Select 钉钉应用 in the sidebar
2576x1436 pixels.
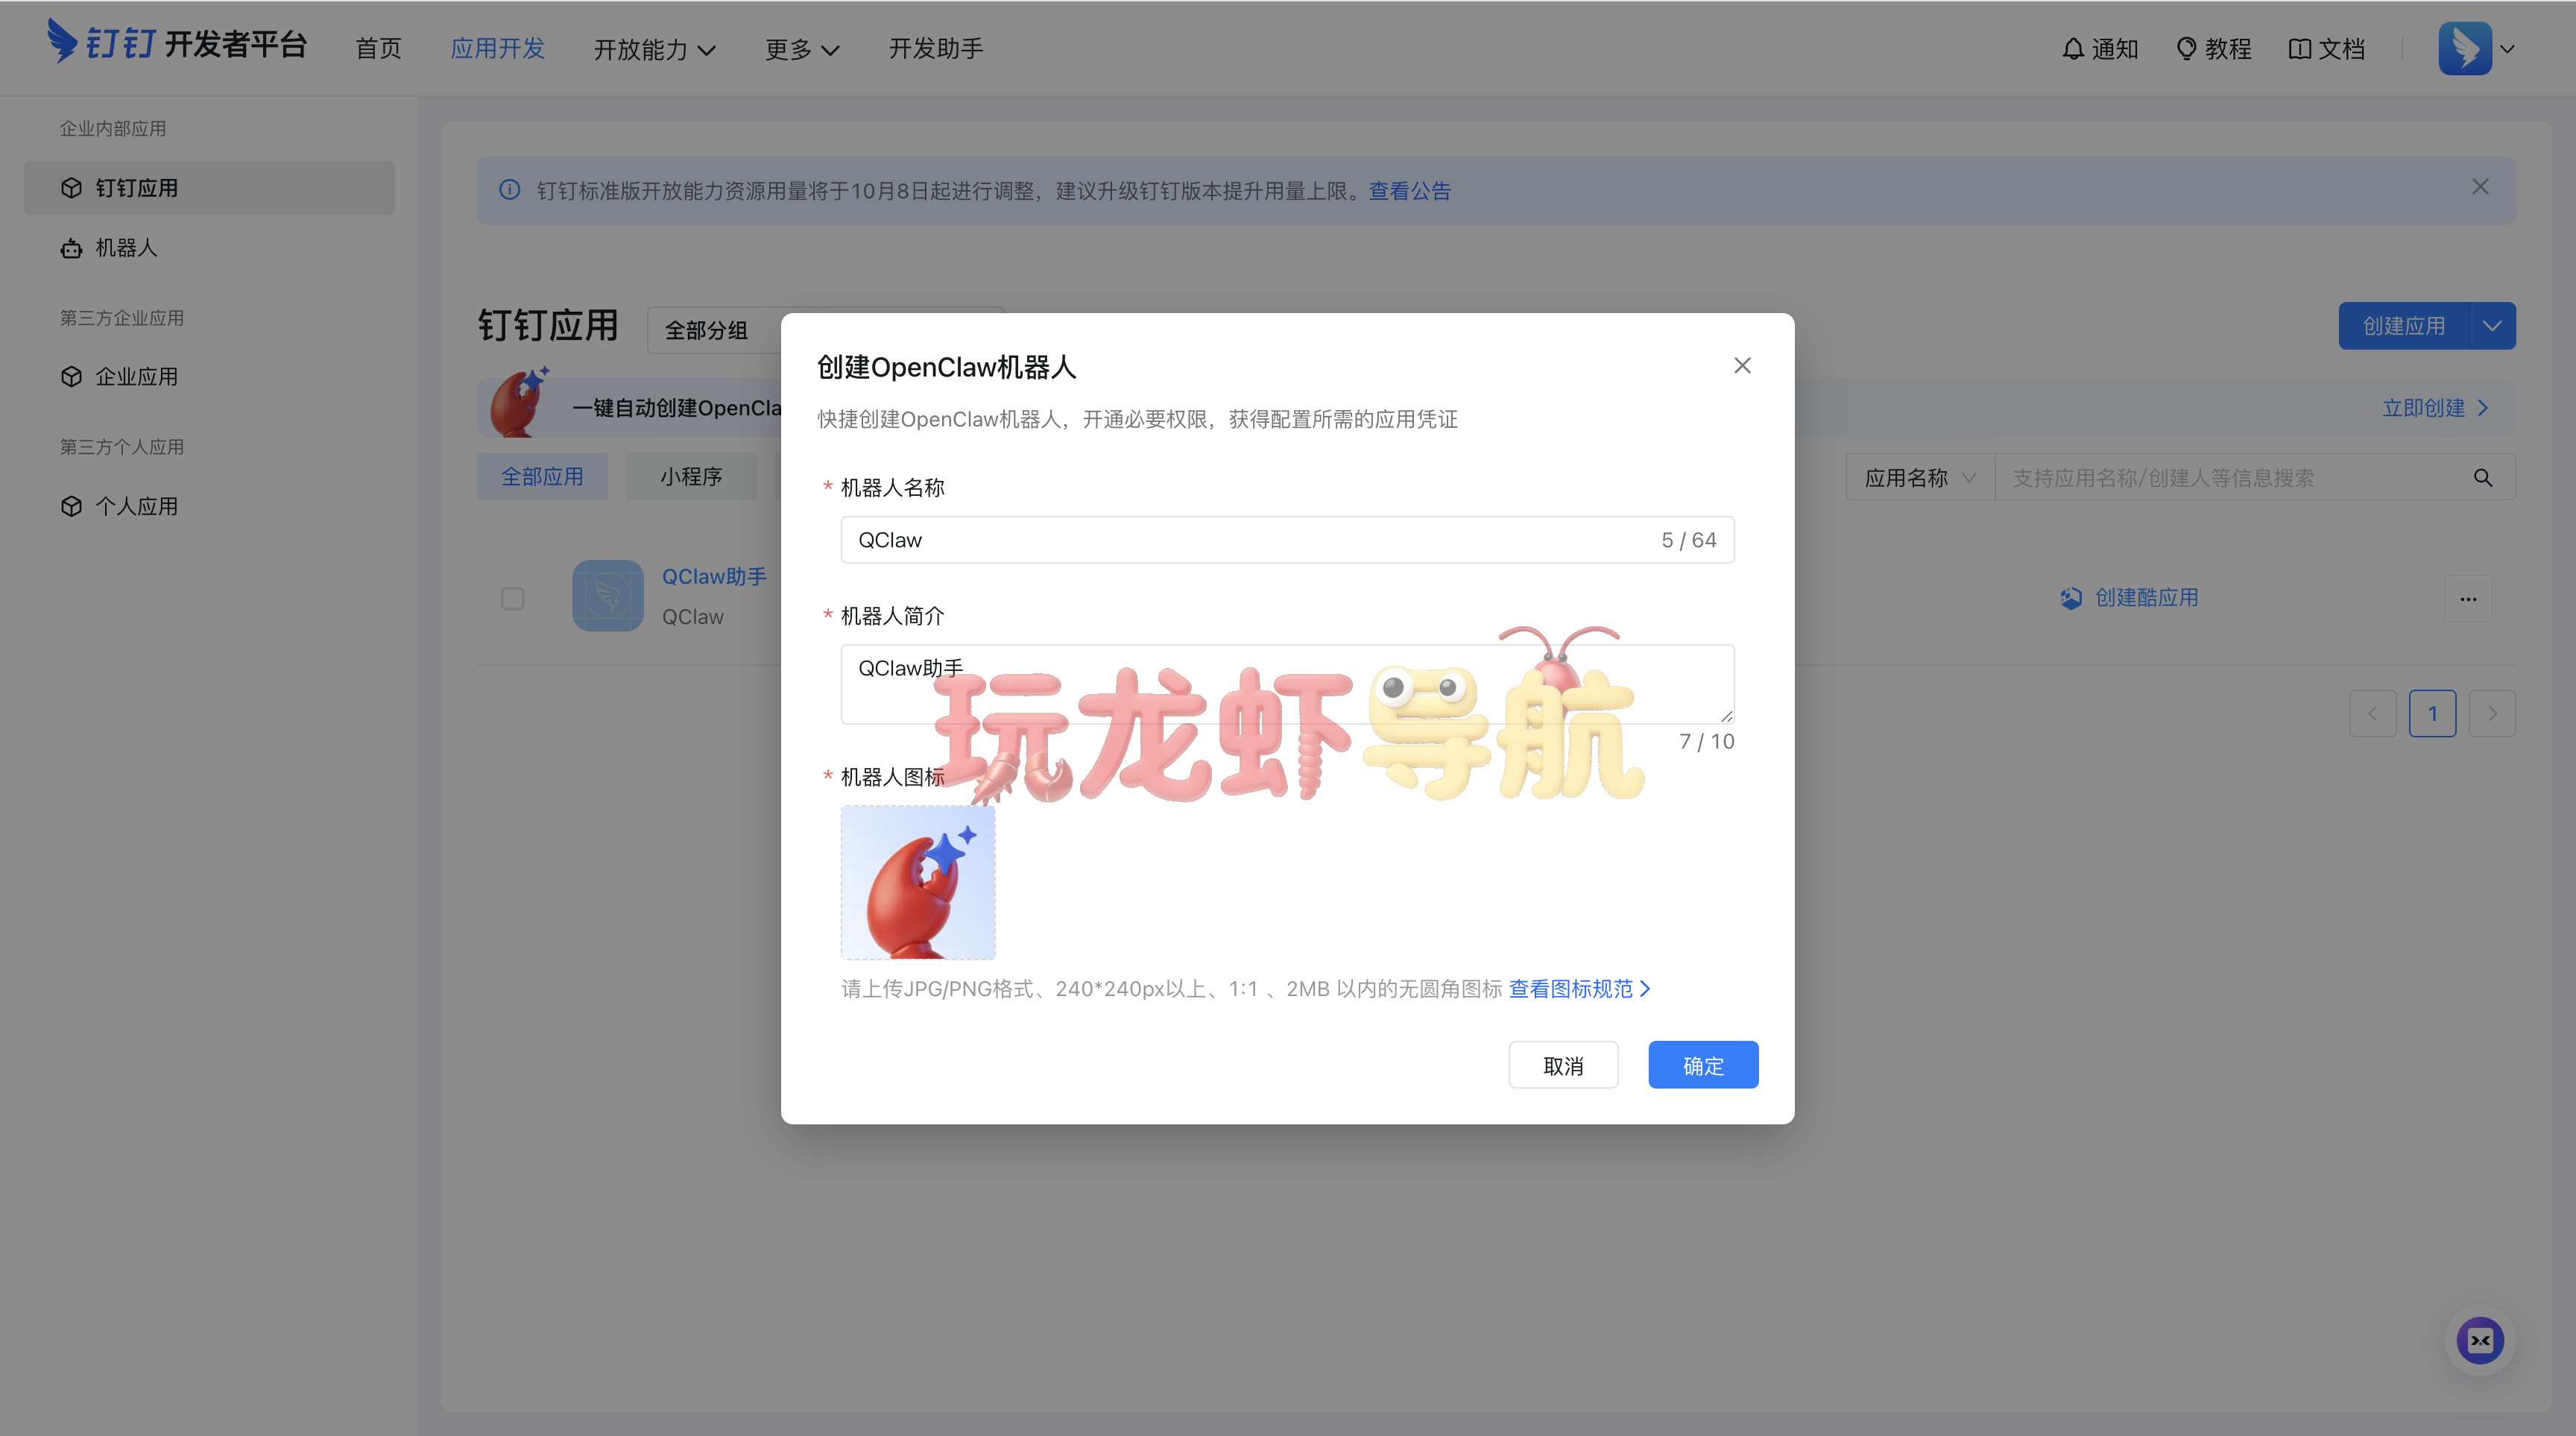point(209,188)
